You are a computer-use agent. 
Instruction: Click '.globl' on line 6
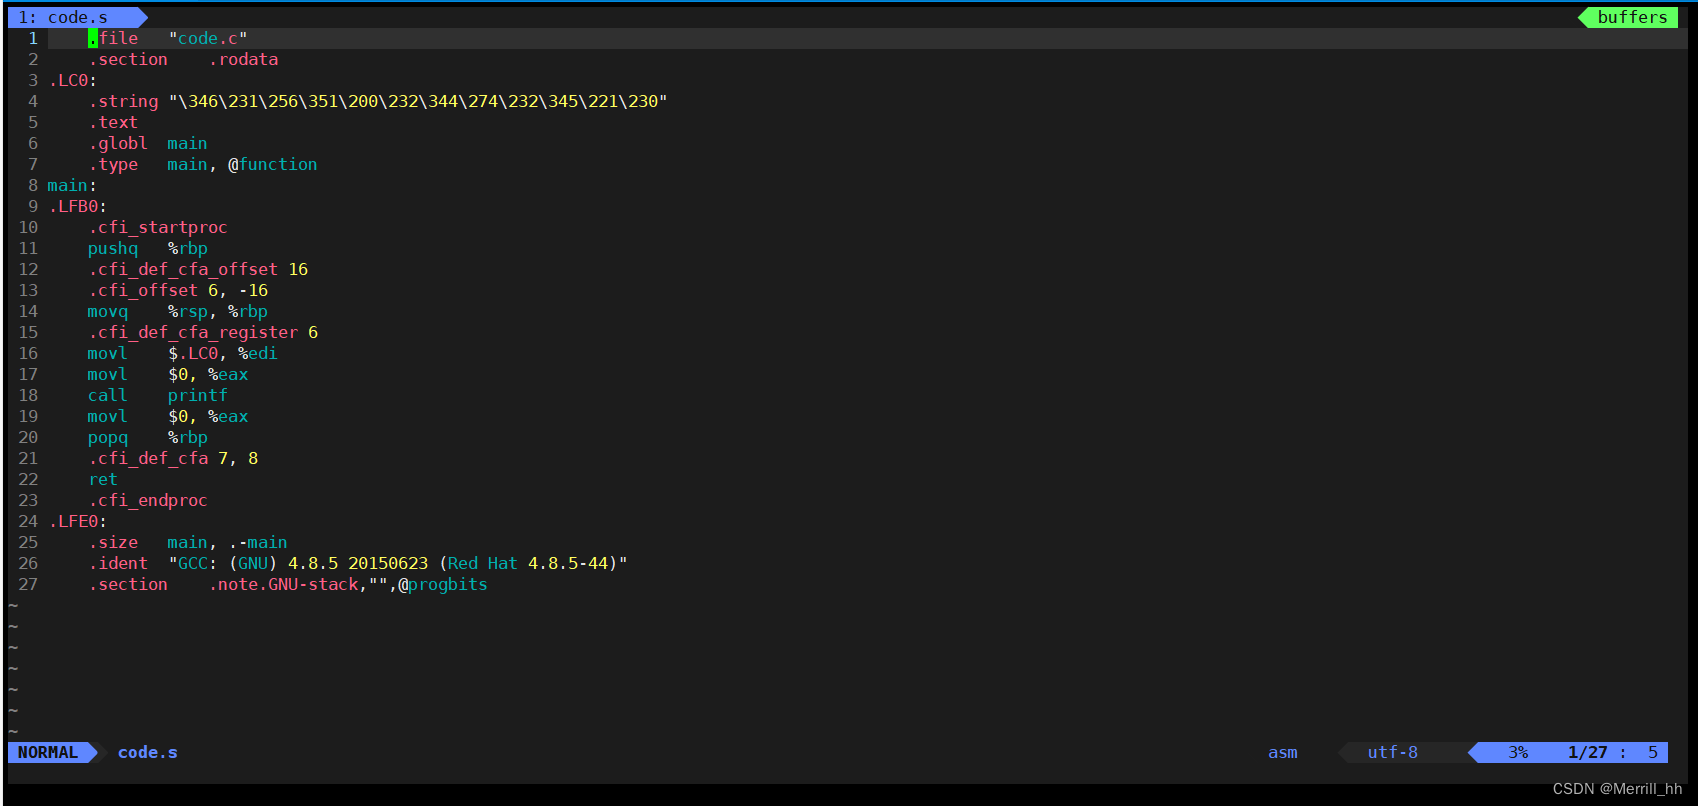coord(118,143)
